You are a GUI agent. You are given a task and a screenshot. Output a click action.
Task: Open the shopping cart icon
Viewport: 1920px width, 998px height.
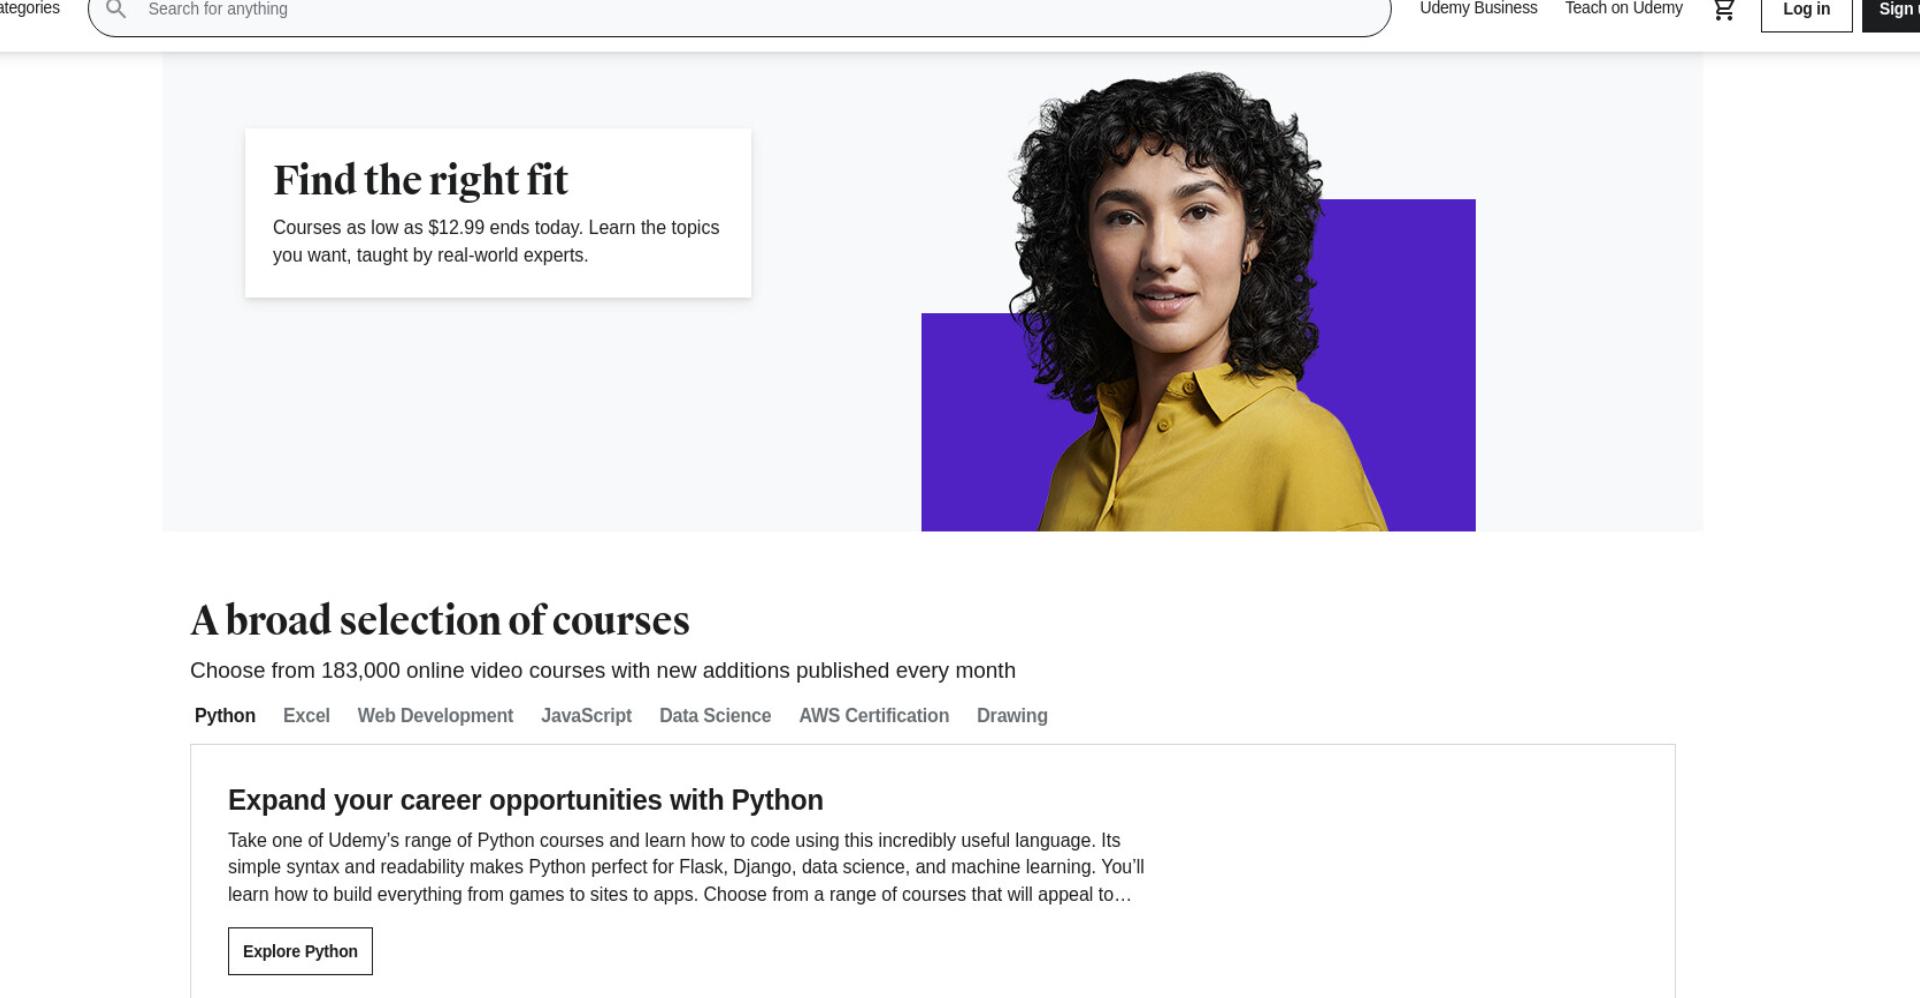[1724, 10]
